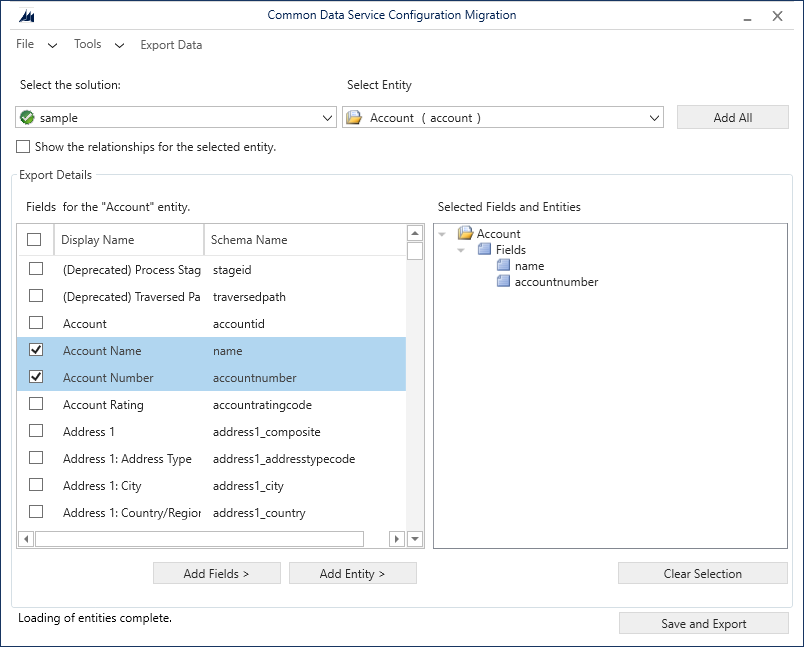Select the accountnumber item in tree

(x=556, y=281)
